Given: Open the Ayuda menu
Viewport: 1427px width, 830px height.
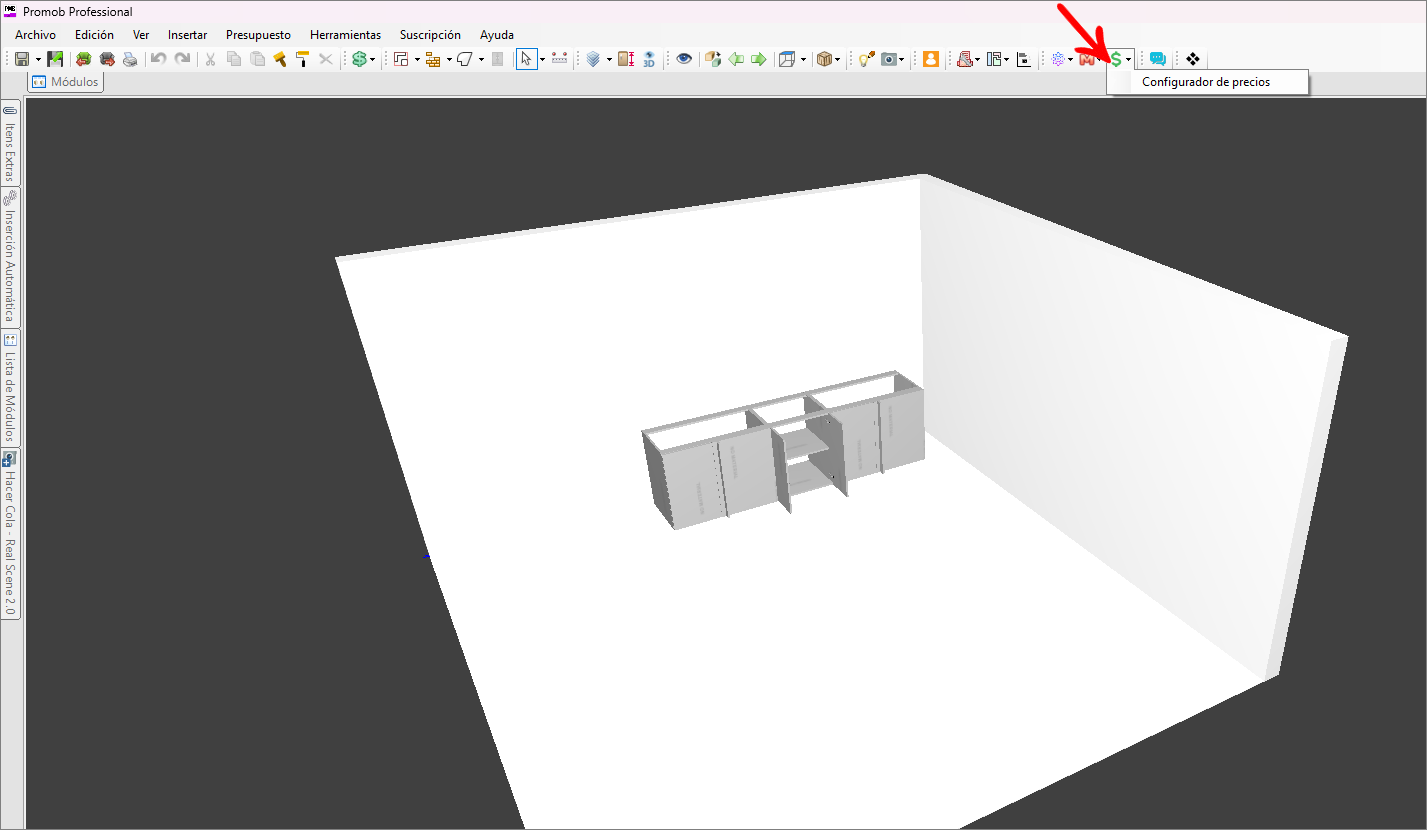Looking at the screenshot, I should 497,35.
